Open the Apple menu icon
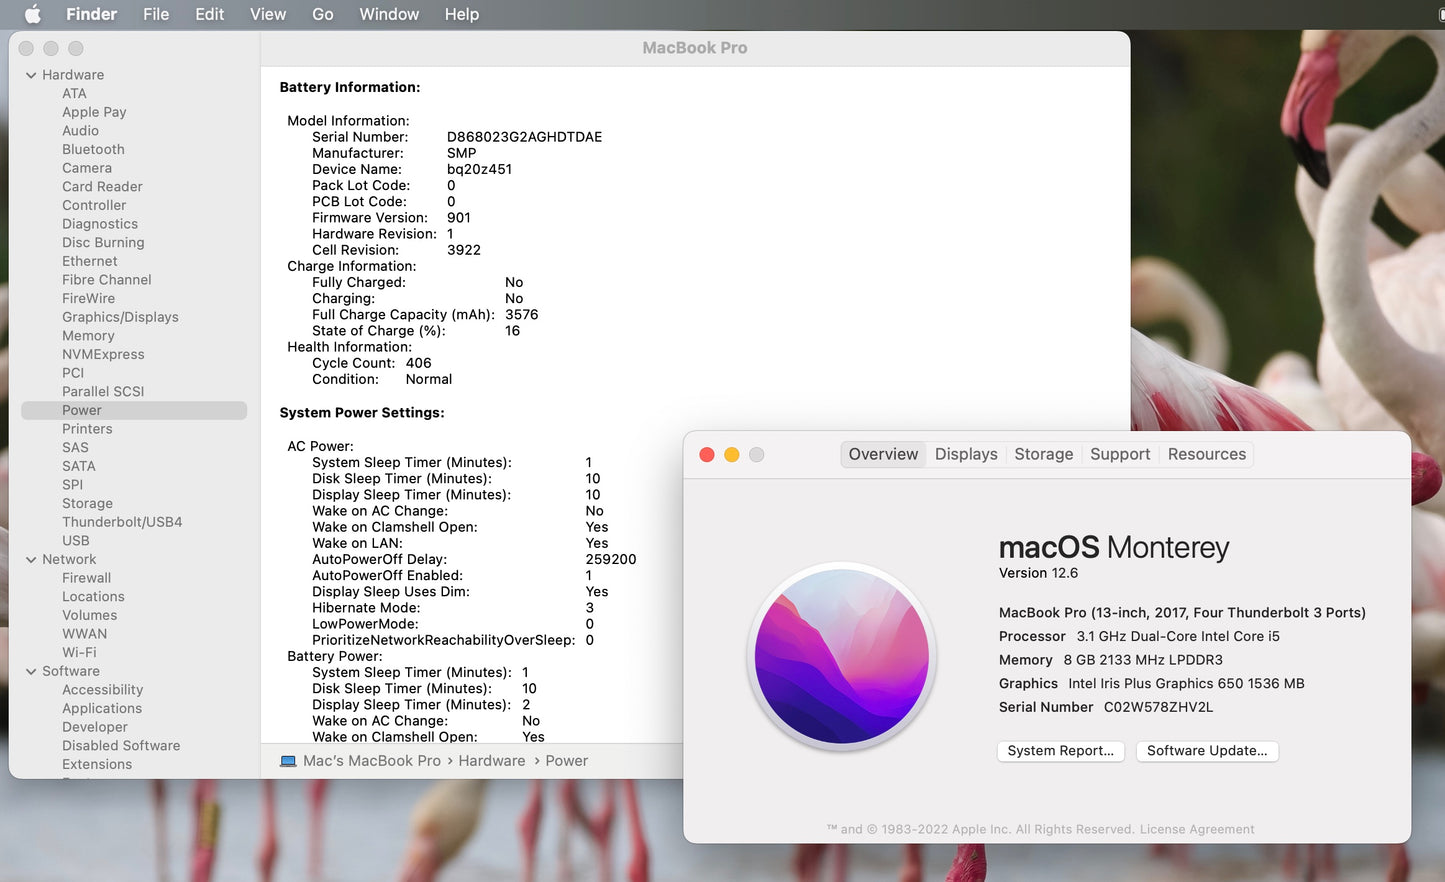The image size is (1445, 882). pyautogui.click(x=32, y=14)
